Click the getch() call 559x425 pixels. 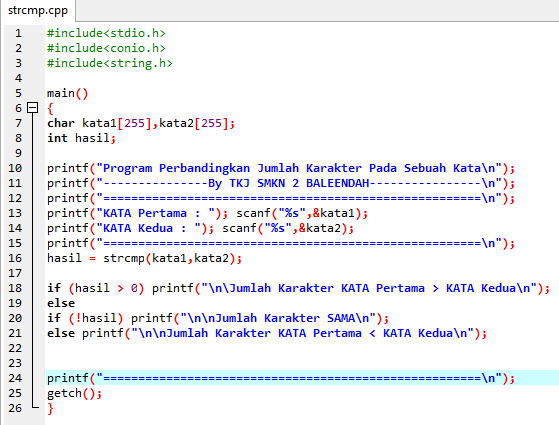pyautogui.click(x=74, y=393)
